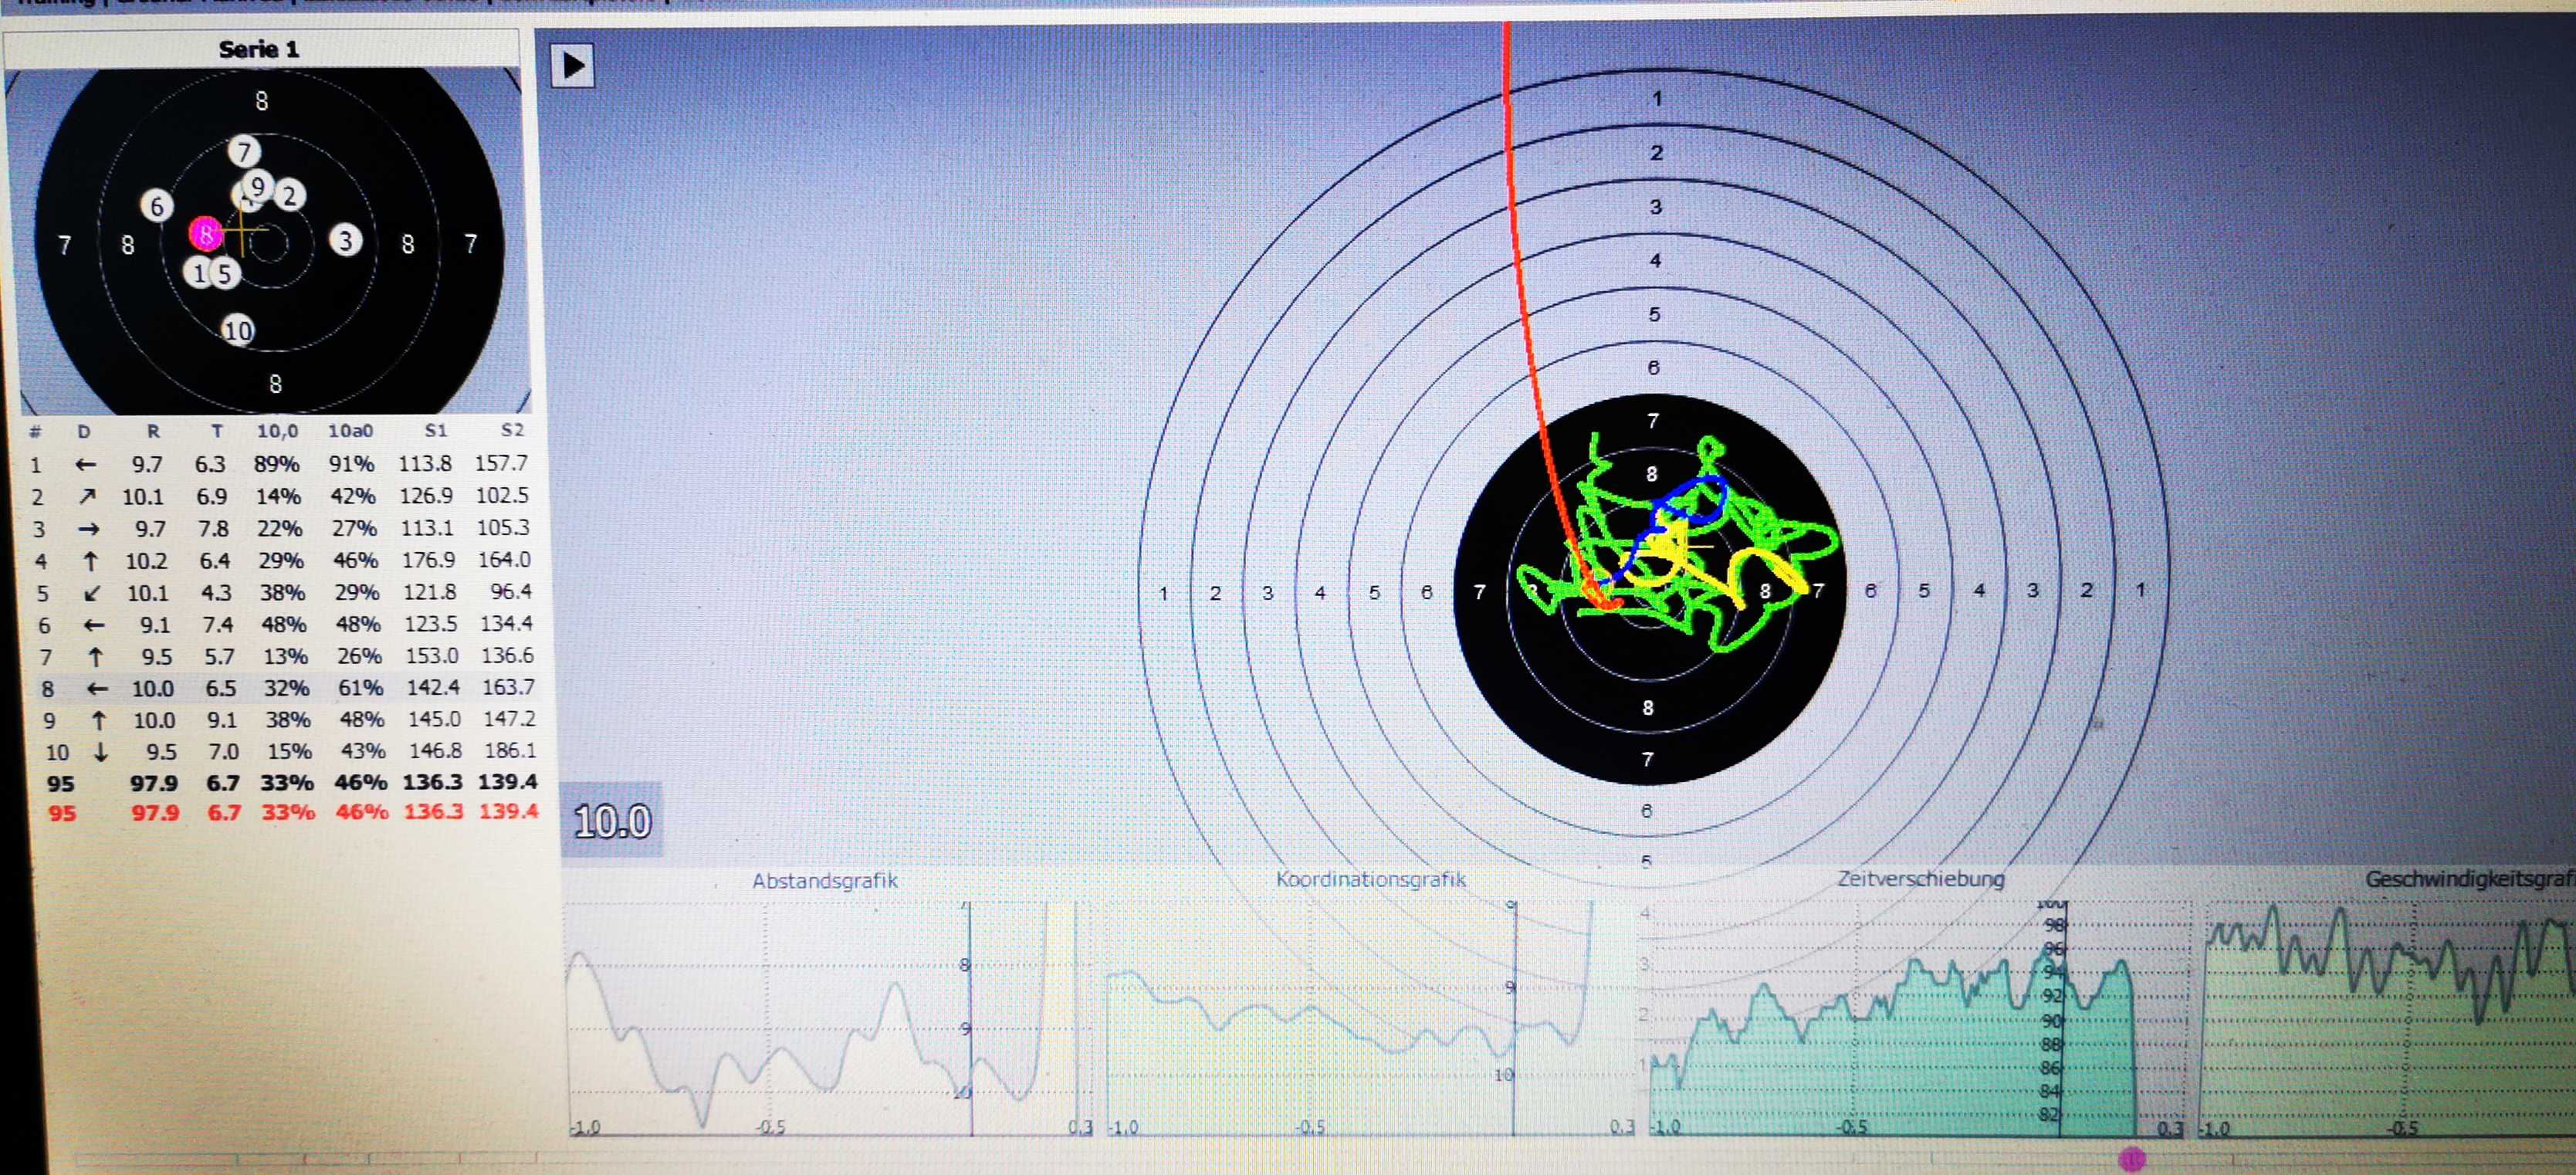Click the 10a0 column header
Image resolution: width=2576 pixels, height=1175 pixels.
(x=351, y=431)
